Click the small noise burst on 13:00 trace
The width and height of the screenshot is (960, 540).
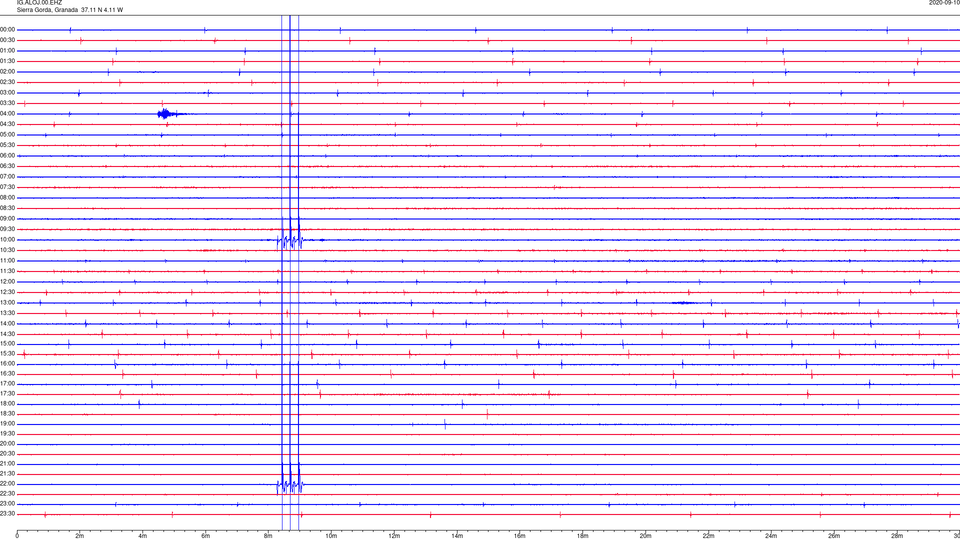click(x=684, y=302)
